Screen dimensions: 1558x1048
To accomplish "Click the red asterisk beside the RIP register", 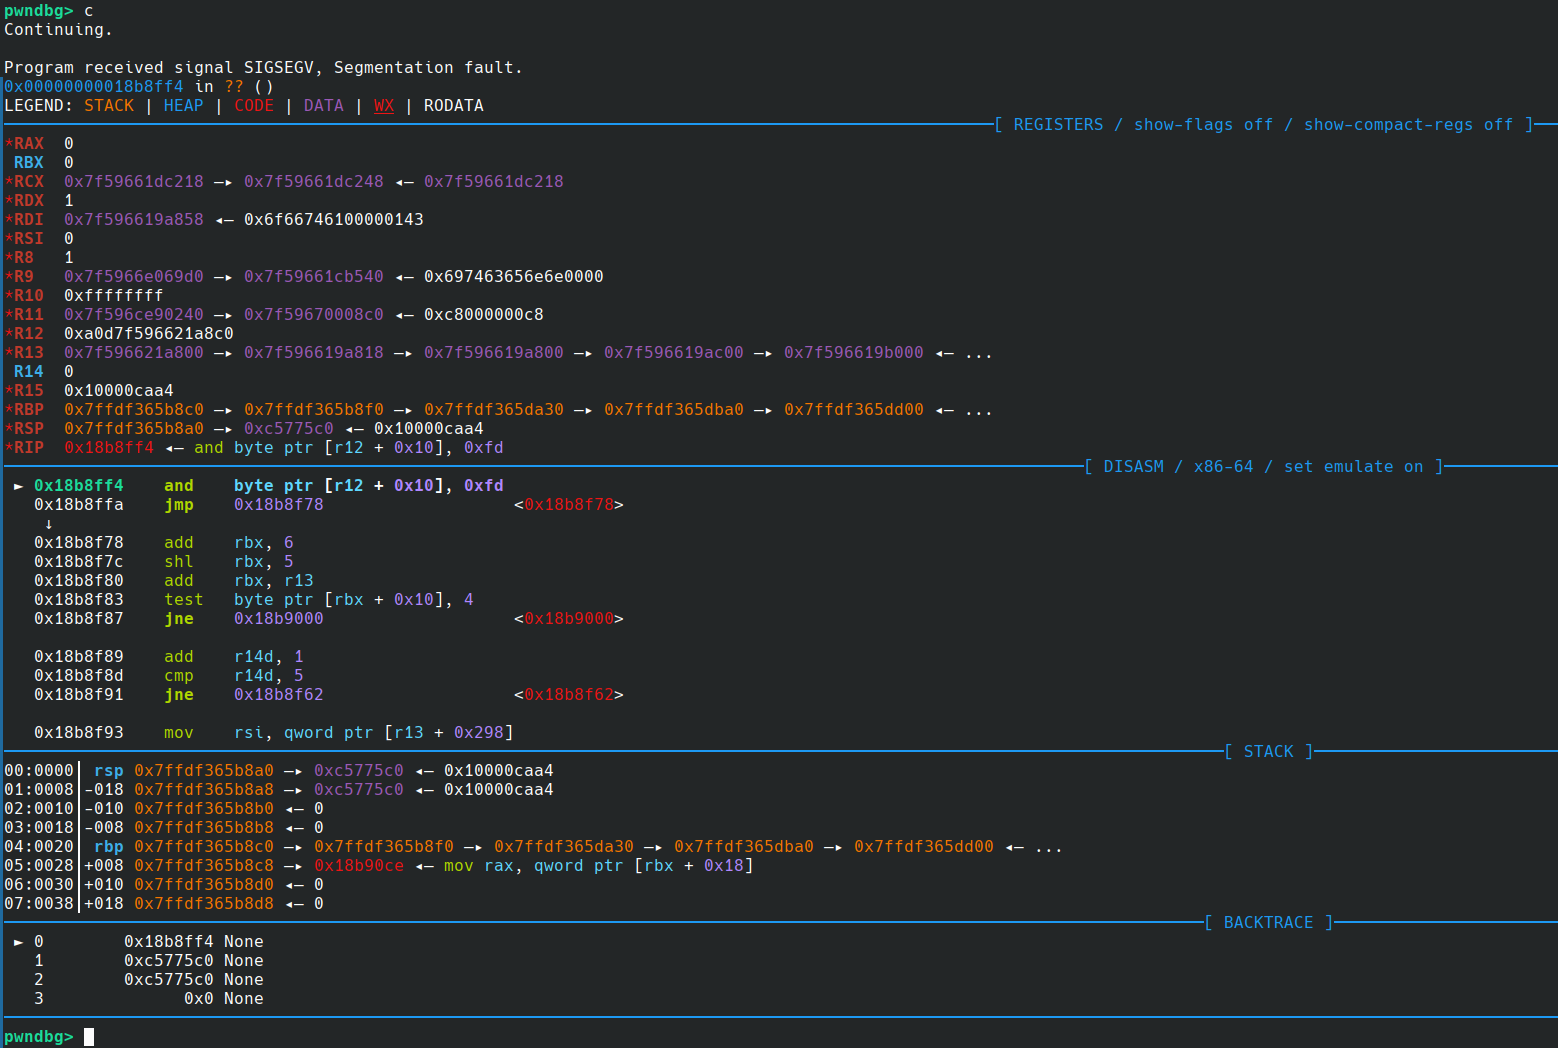I will [x=9, y=448].
